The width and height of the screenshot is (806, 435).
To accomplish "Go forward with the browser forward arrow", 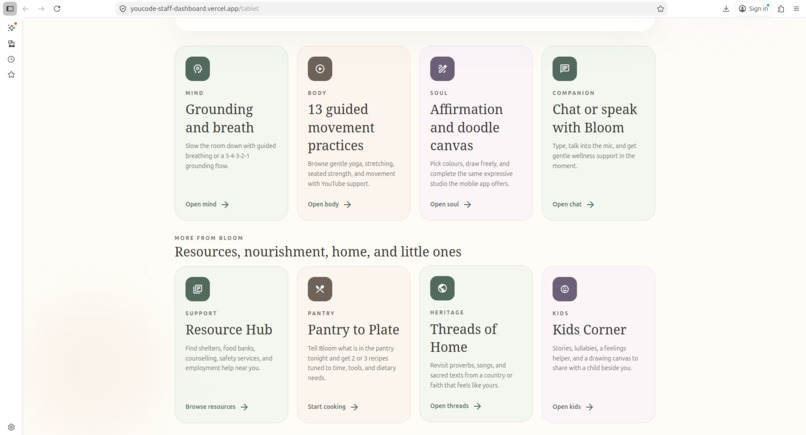I will pos(41,9).
